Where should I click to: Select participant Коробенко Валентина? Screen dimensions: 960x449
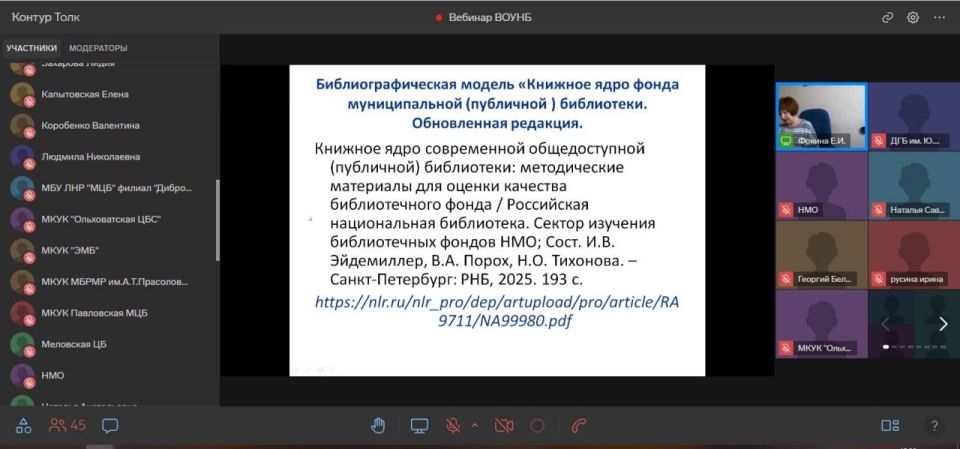109,126
